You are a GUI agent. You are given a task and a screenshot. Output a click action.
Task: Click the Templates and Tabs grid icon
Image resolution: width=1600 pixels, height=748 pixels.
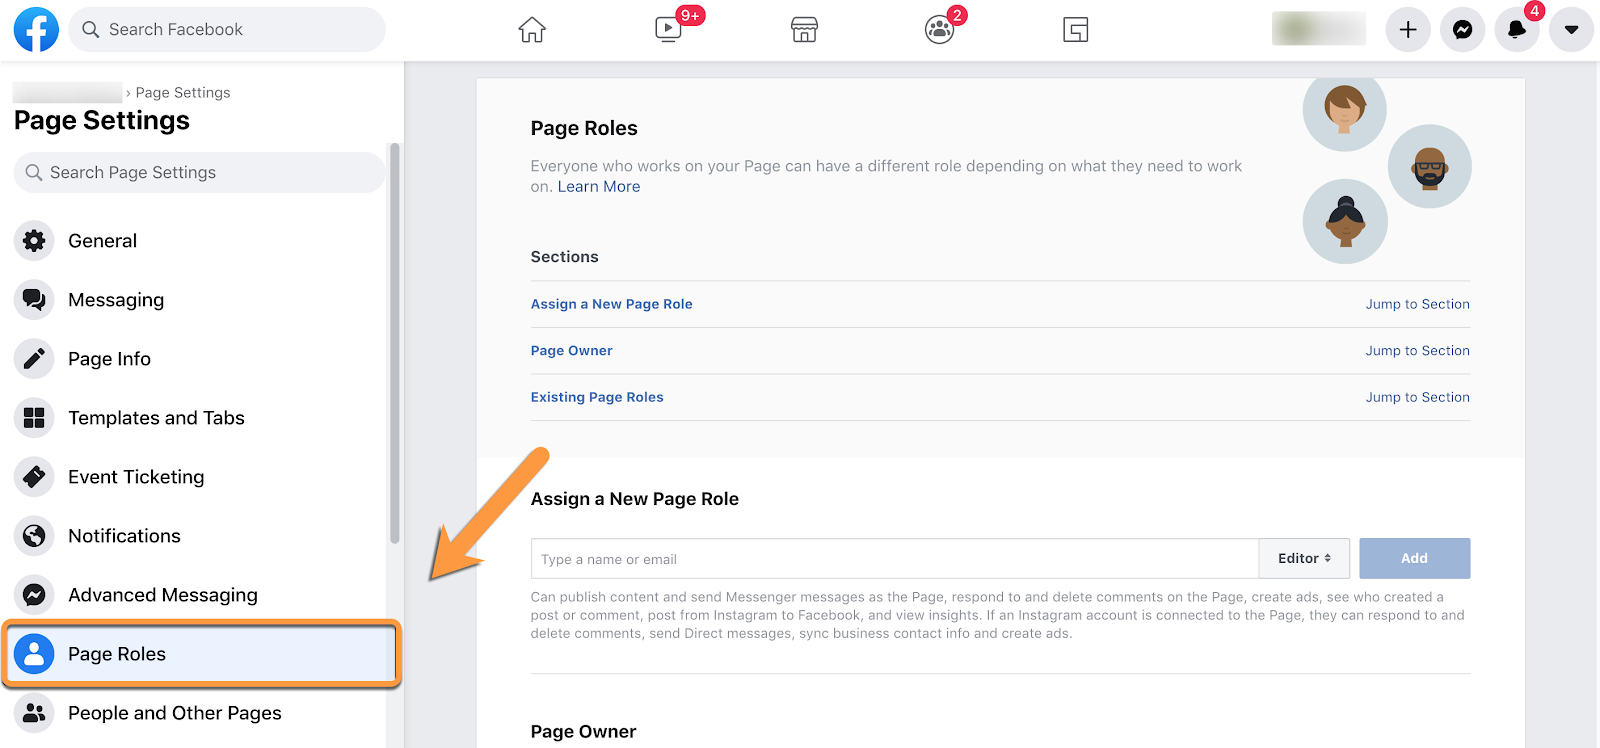pos(34,418)
